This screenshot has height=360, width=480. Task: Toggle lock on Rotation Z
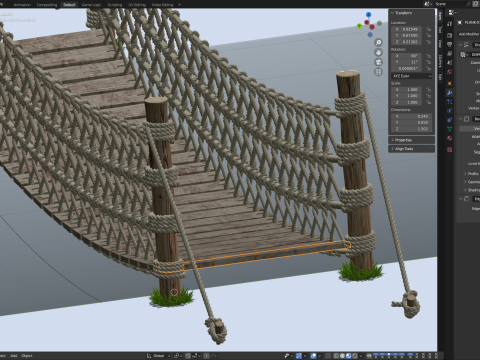(428, 68)
